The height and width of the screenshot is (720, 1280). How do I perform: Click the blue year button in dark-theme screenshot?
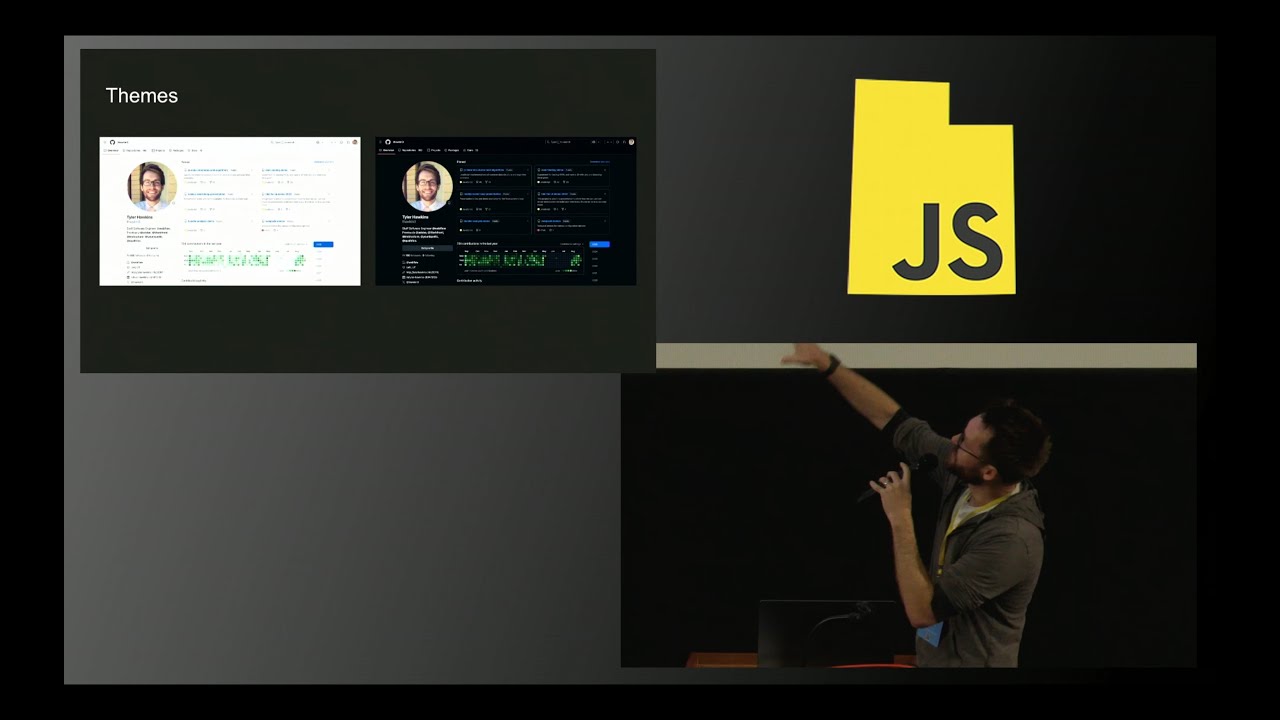pos(599,244)
